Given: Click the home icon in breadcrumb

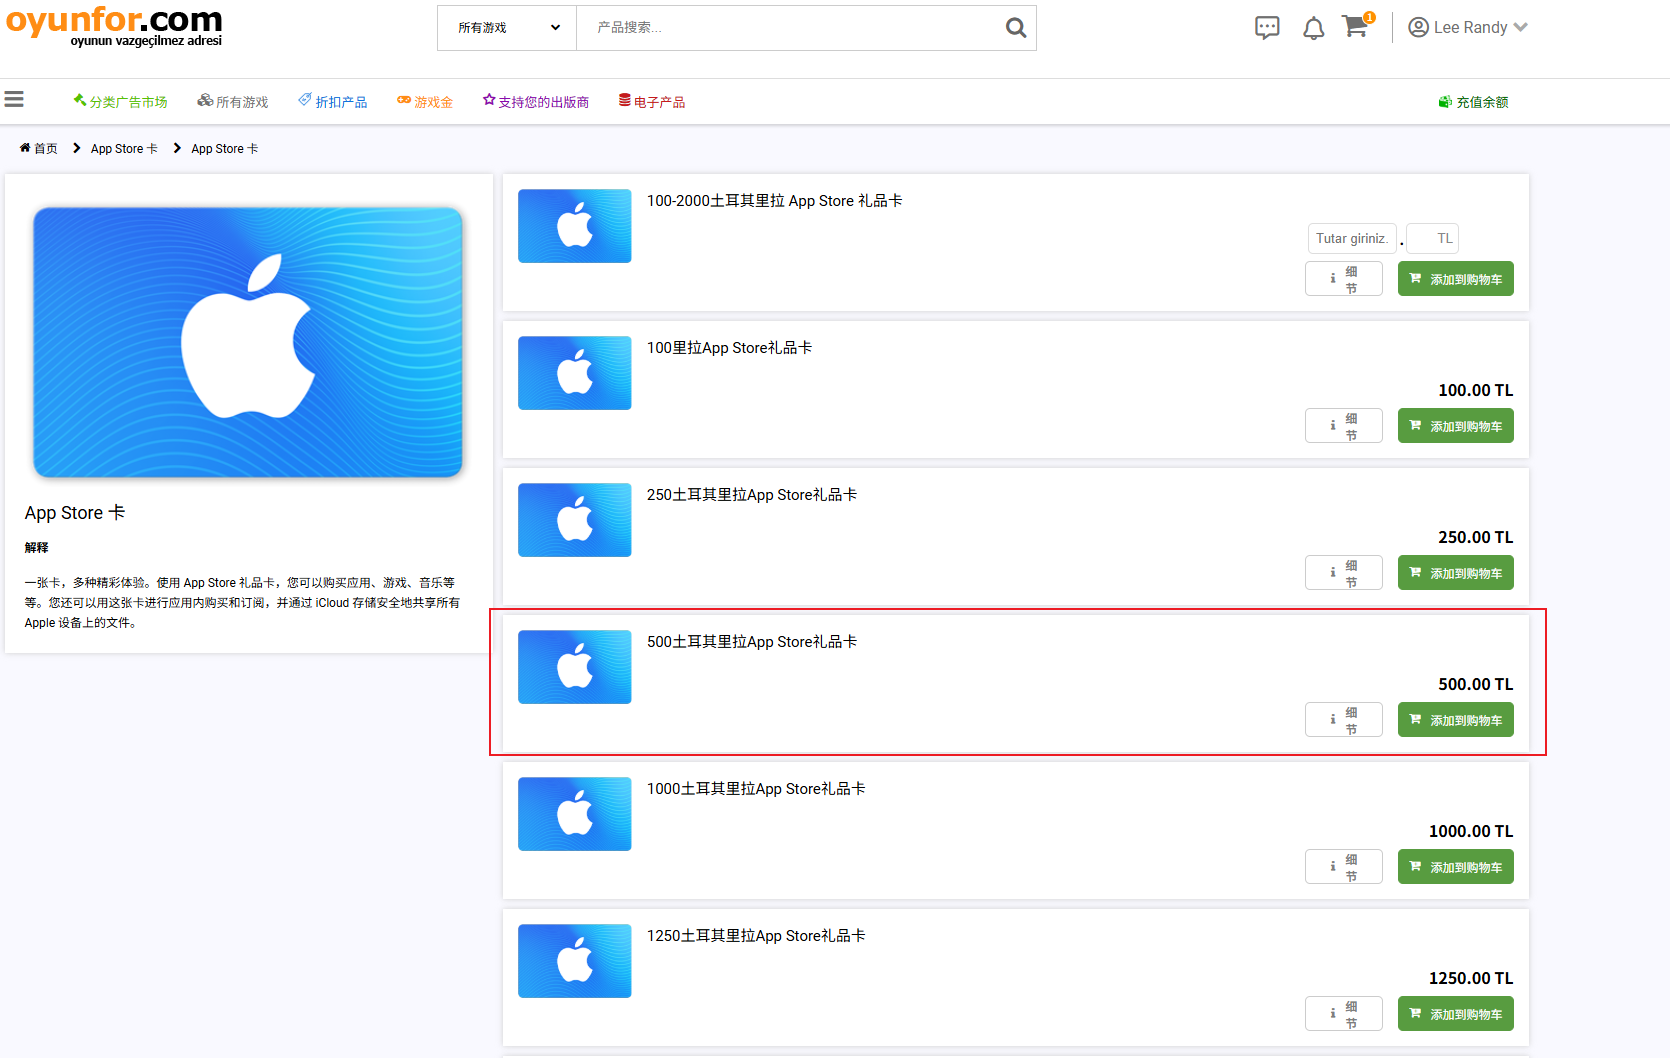Looking at the screenshot, I should click(25, 148).
